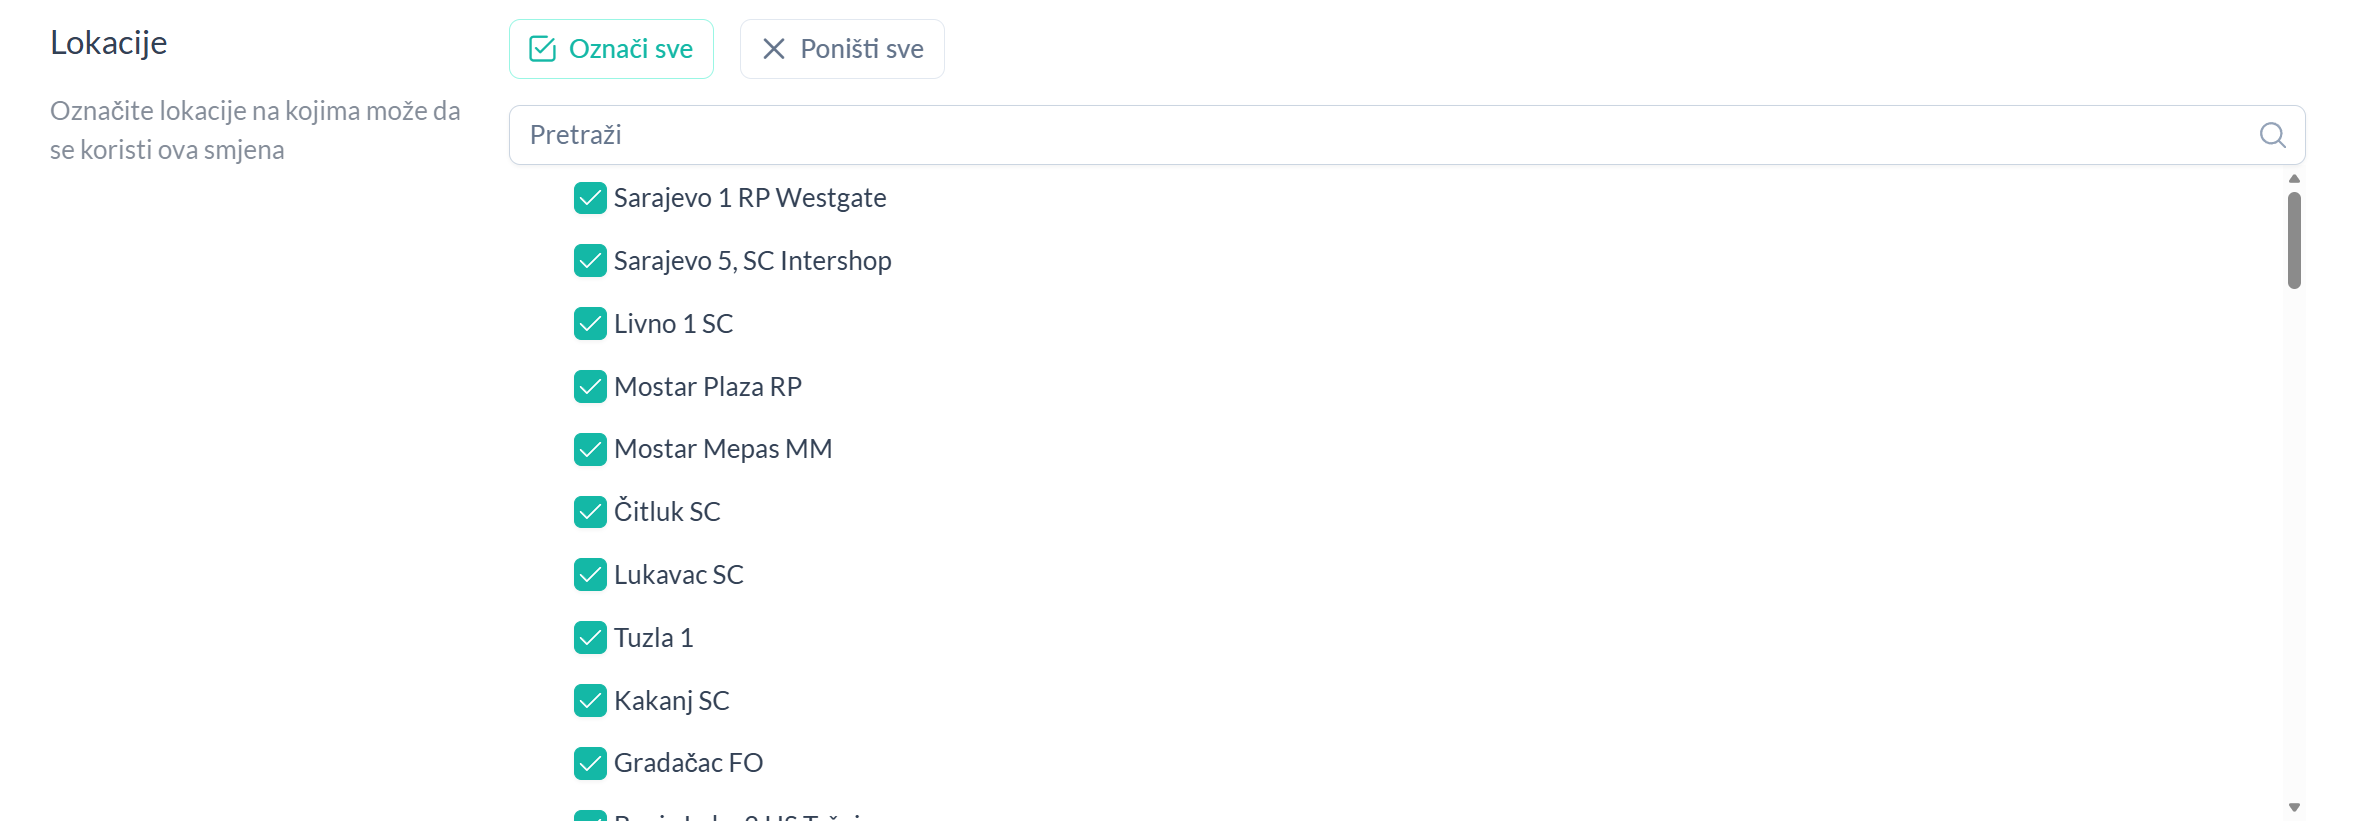Uncheck Sarajevo 1 RP Westgate

pos(590,198)
